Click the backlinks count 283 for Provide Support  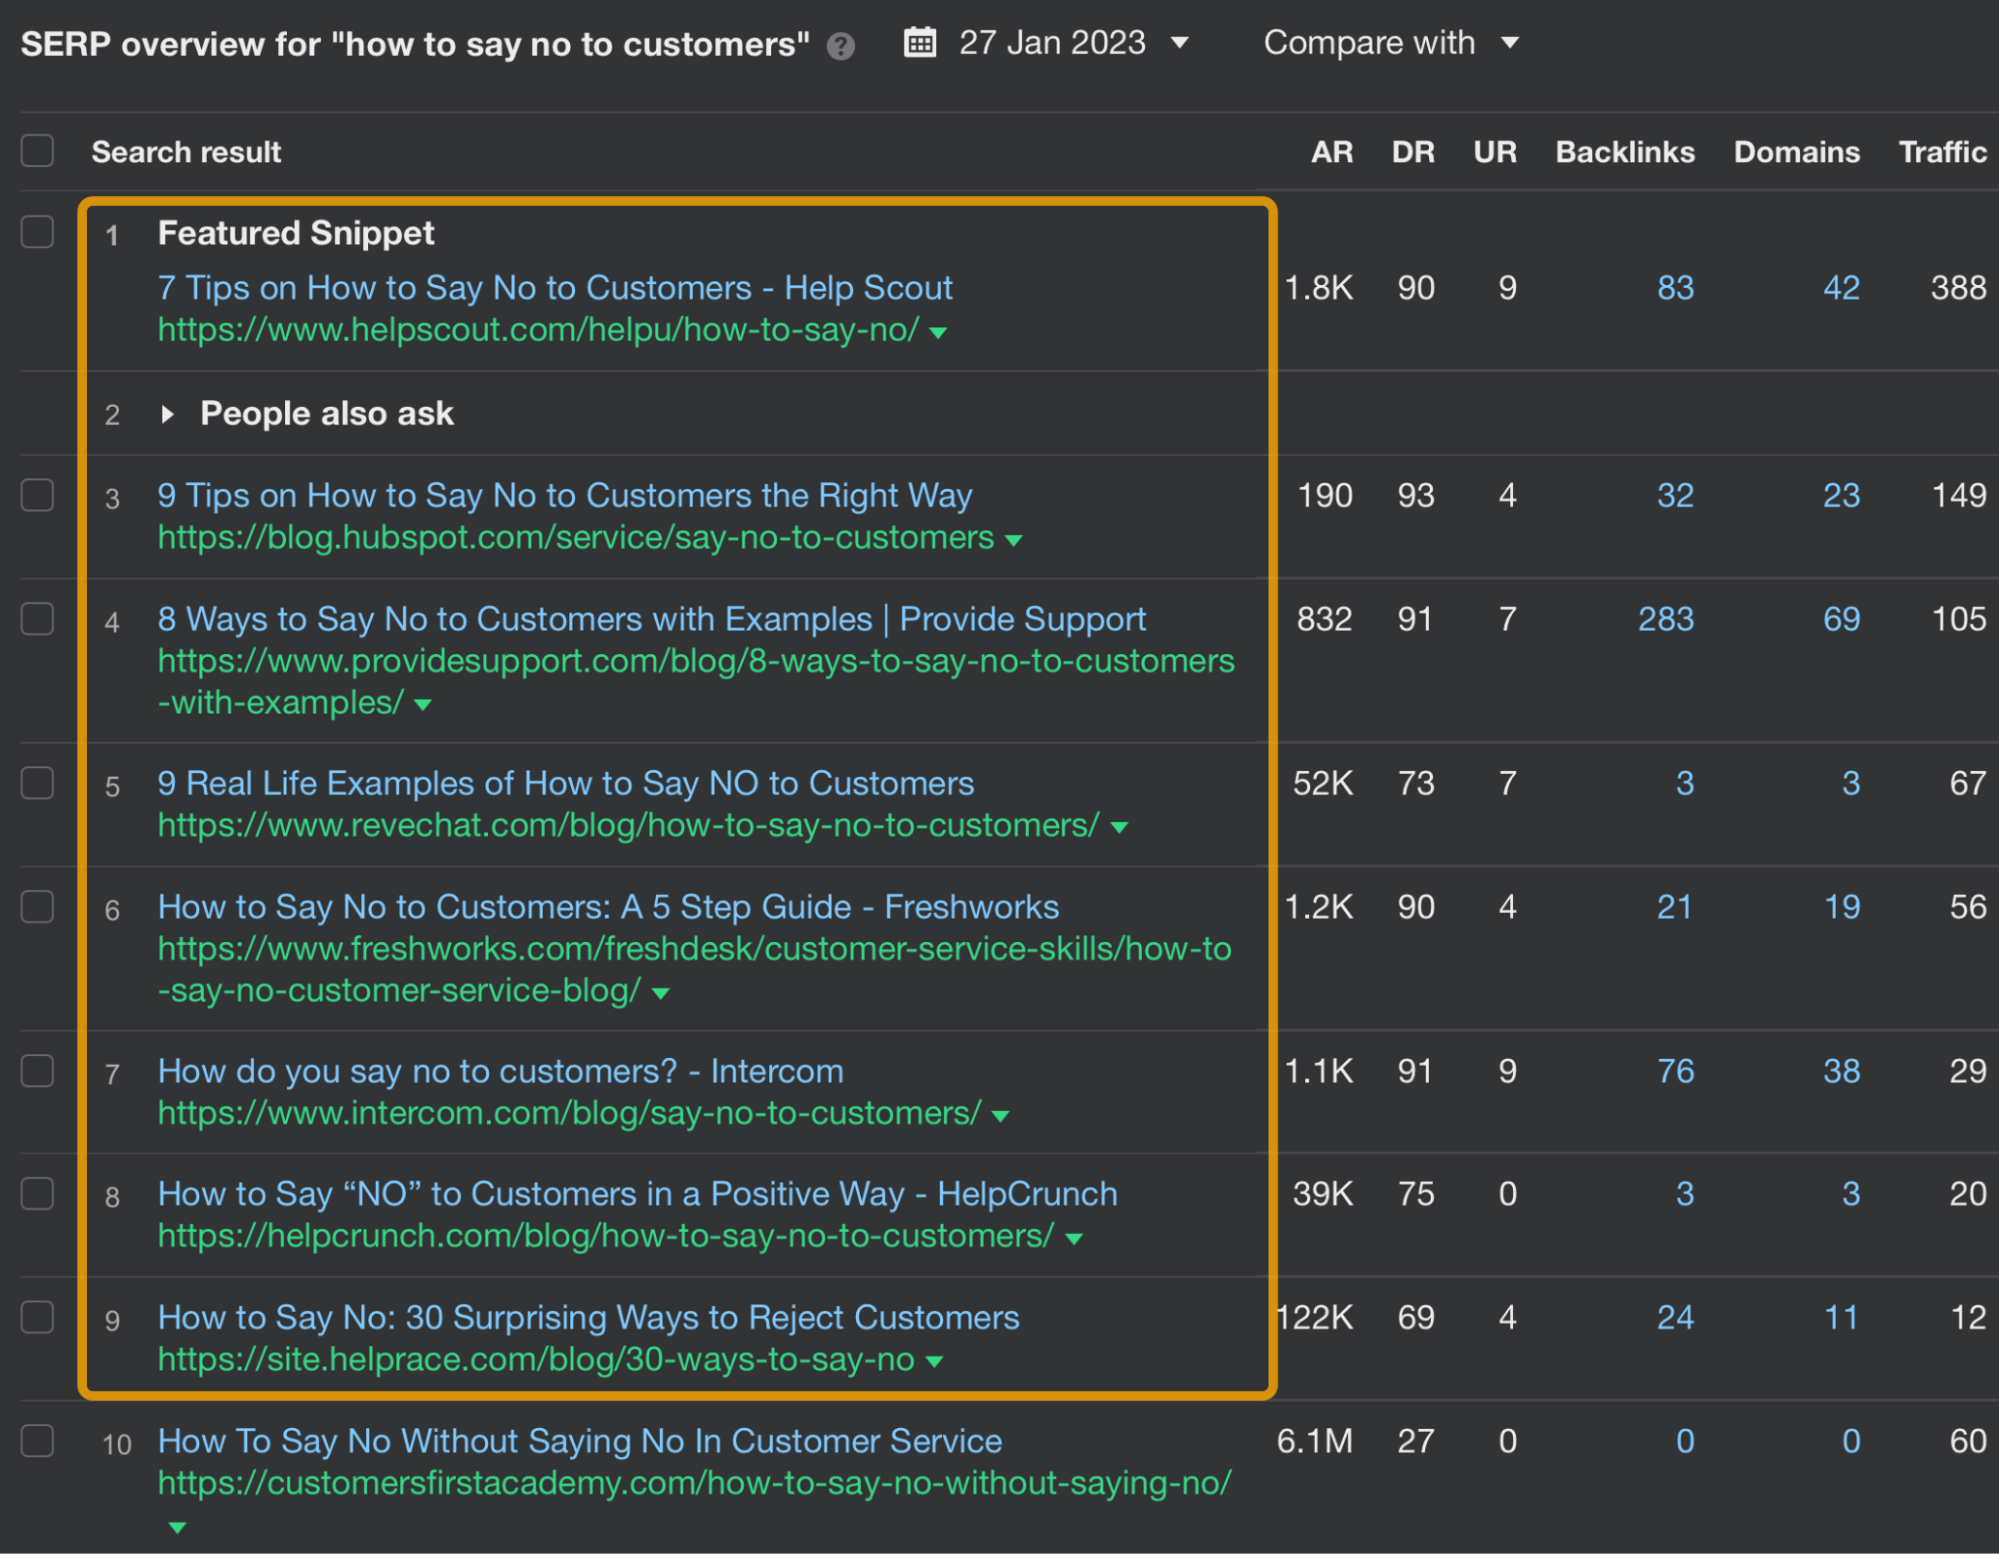(1664, 619)
